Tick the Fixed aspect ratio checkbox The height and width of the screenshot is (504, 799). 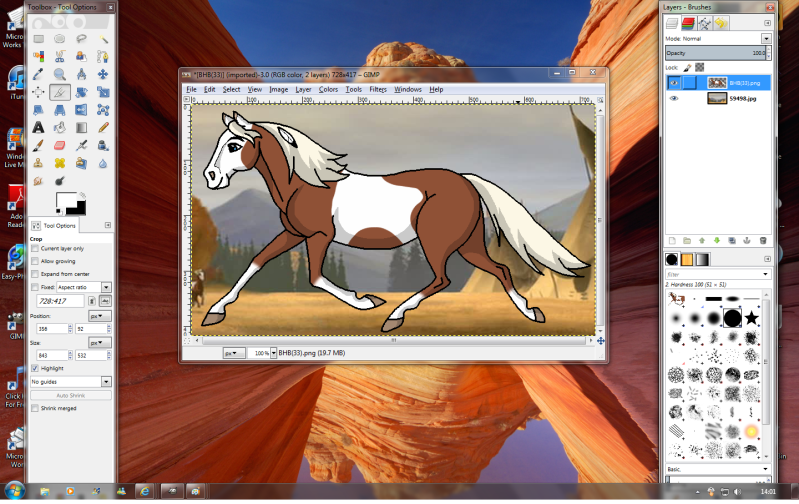pyautogui.click(x=35, y=287)
